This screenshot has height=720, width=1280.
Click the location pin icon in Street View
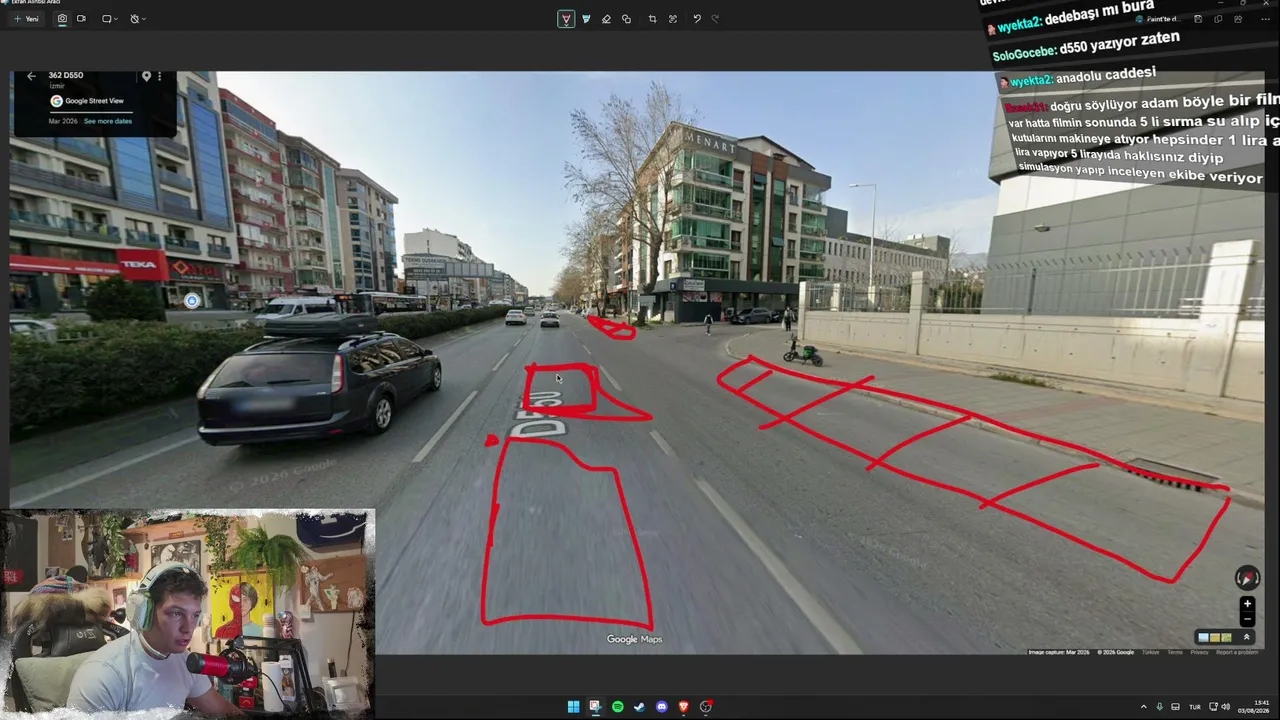tap(146, 76)
